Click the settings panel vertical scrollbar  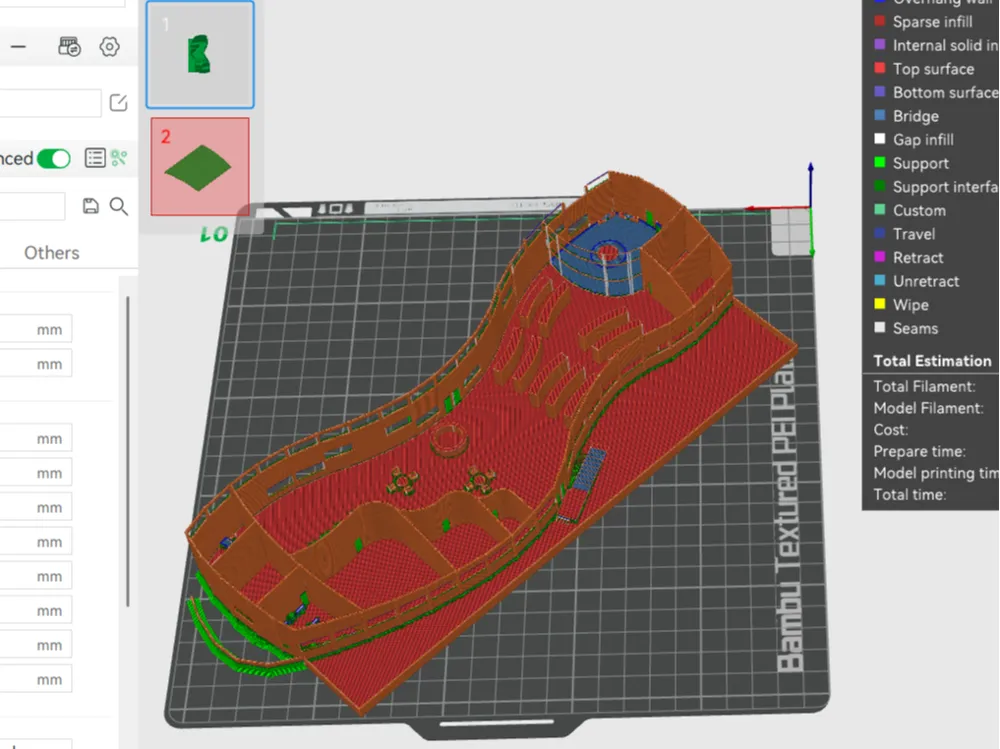(128, 451)
